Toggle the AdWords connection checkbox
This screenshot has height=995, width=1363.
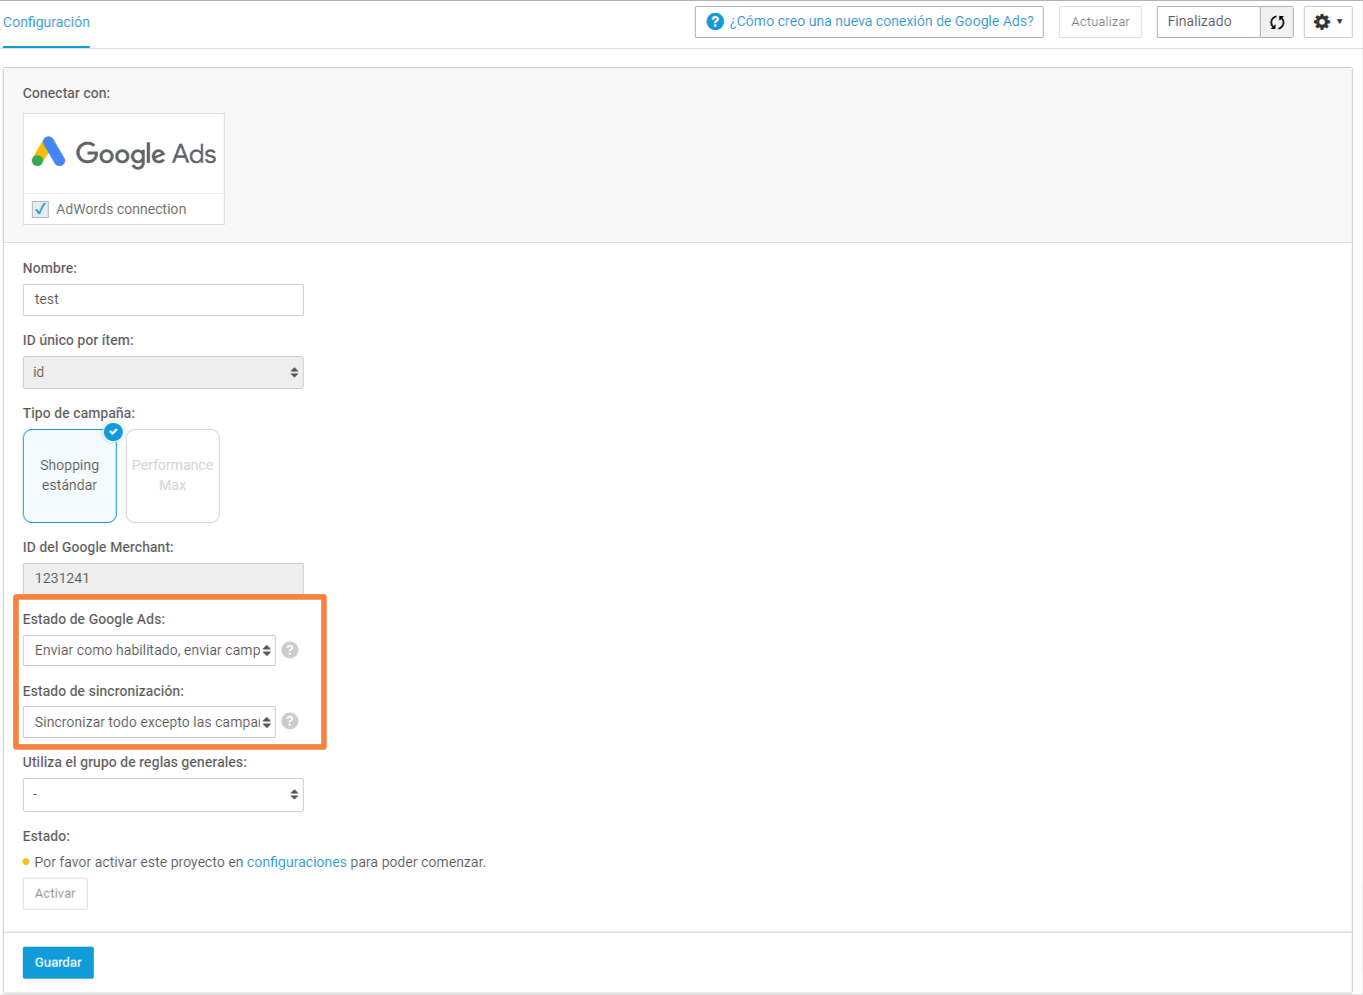pyautogui.click(x=41, y=209)
